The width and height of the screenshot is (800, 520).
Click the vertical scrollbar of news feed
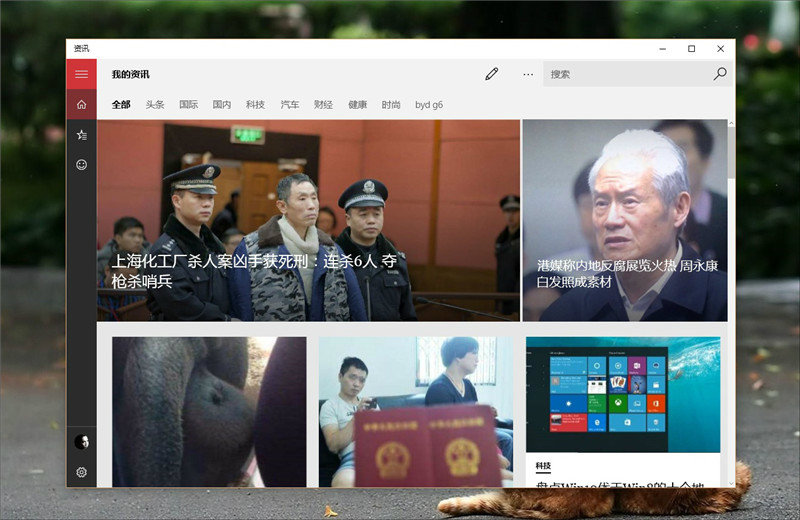coord(731,300)
